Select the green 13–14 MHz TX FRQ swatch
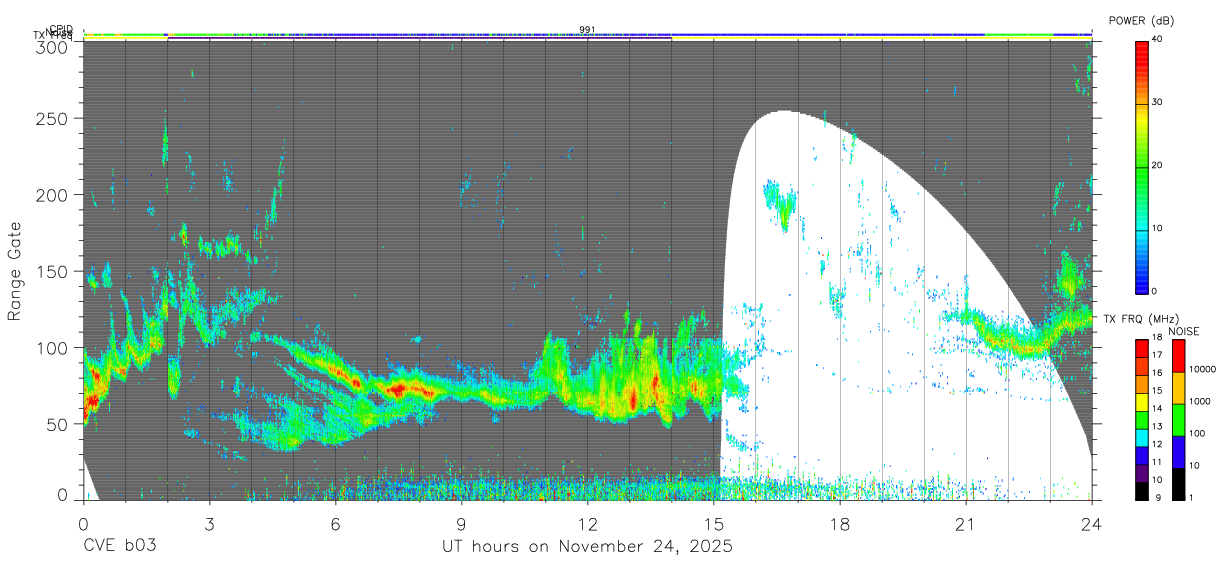1228x567 pixels. pos(1141,420)
